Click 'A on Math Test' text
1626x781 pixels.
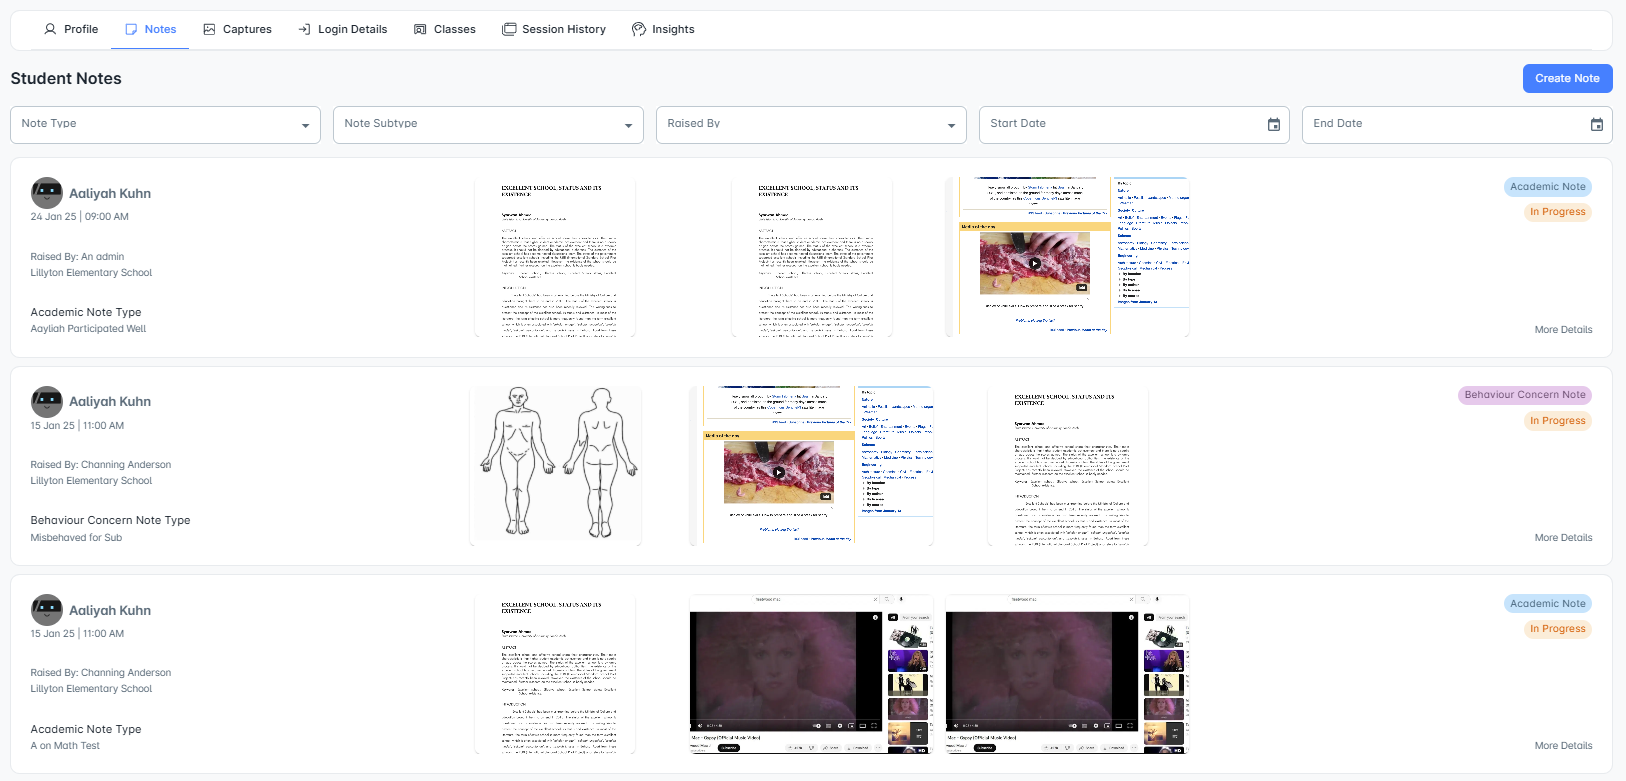(65, 746)
